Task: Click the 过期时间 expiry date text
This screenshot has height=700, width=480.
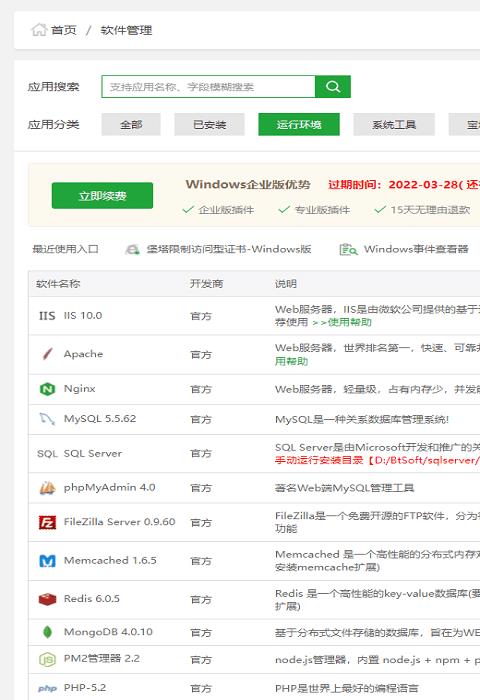Action: click(404, 185)
